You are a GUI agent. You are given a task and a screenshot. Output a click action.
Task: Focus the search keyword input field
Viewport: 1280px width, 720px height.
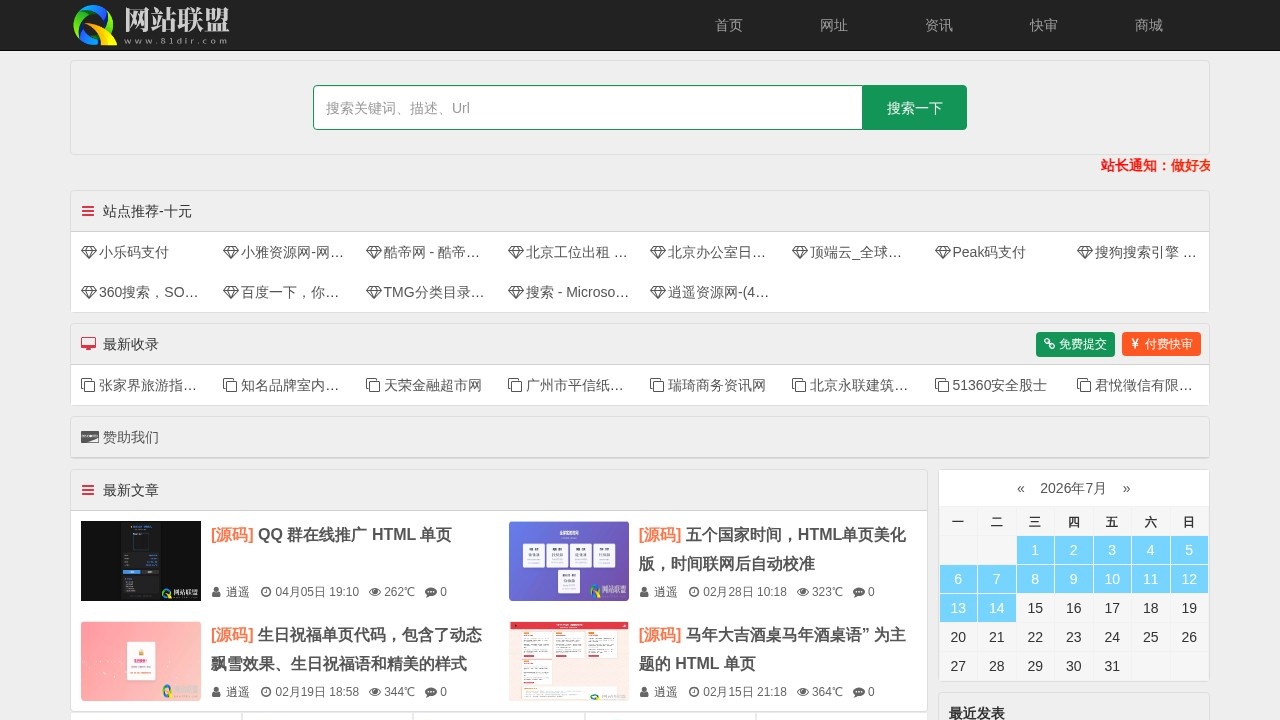pyautogui.click(x=588, y=108)
